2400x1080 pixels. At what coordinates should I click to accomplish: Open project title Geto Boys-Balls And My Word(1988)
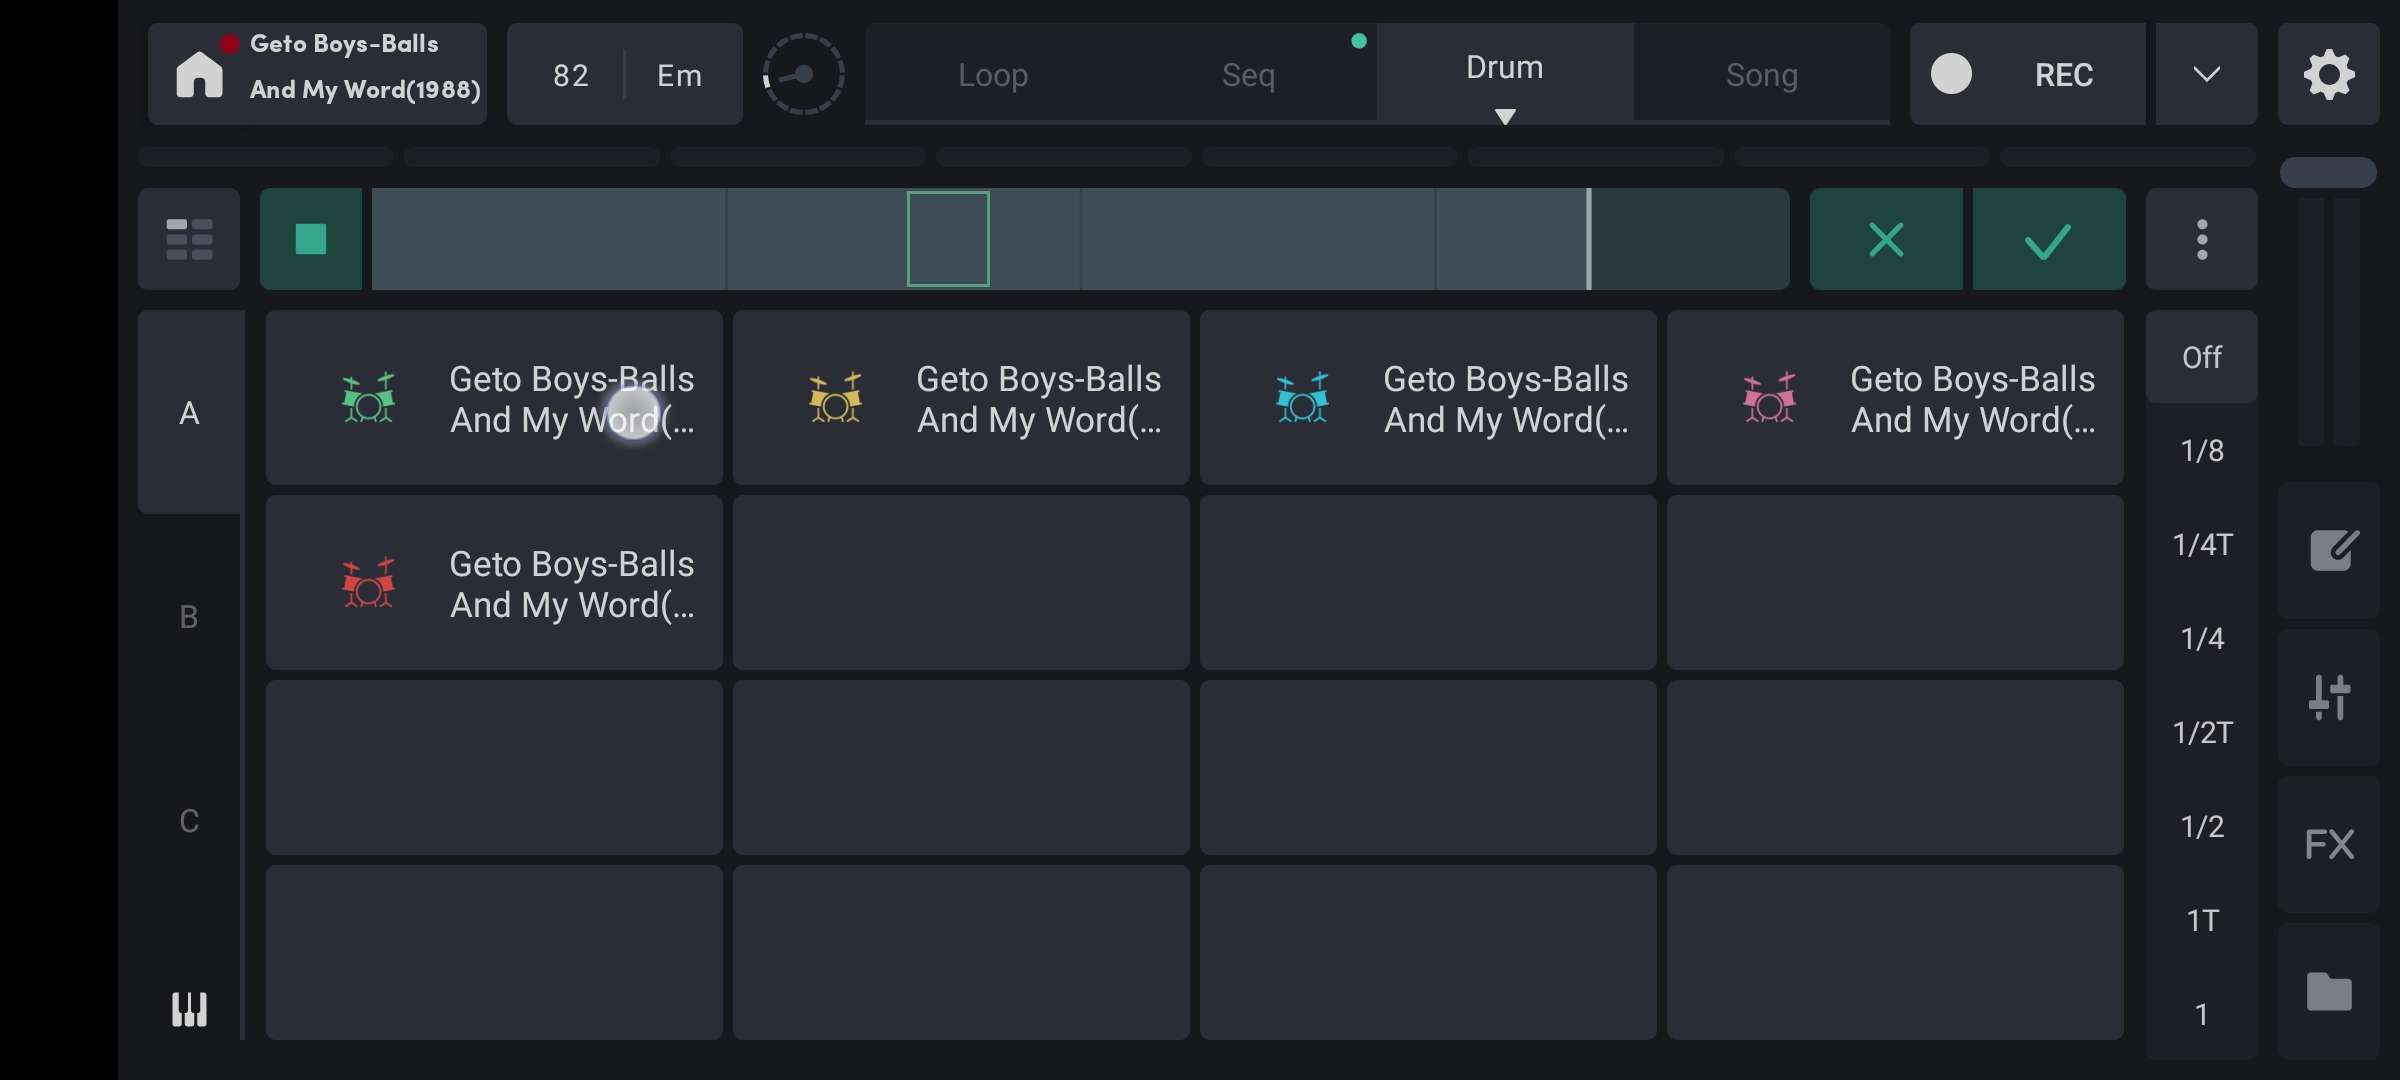365,67
